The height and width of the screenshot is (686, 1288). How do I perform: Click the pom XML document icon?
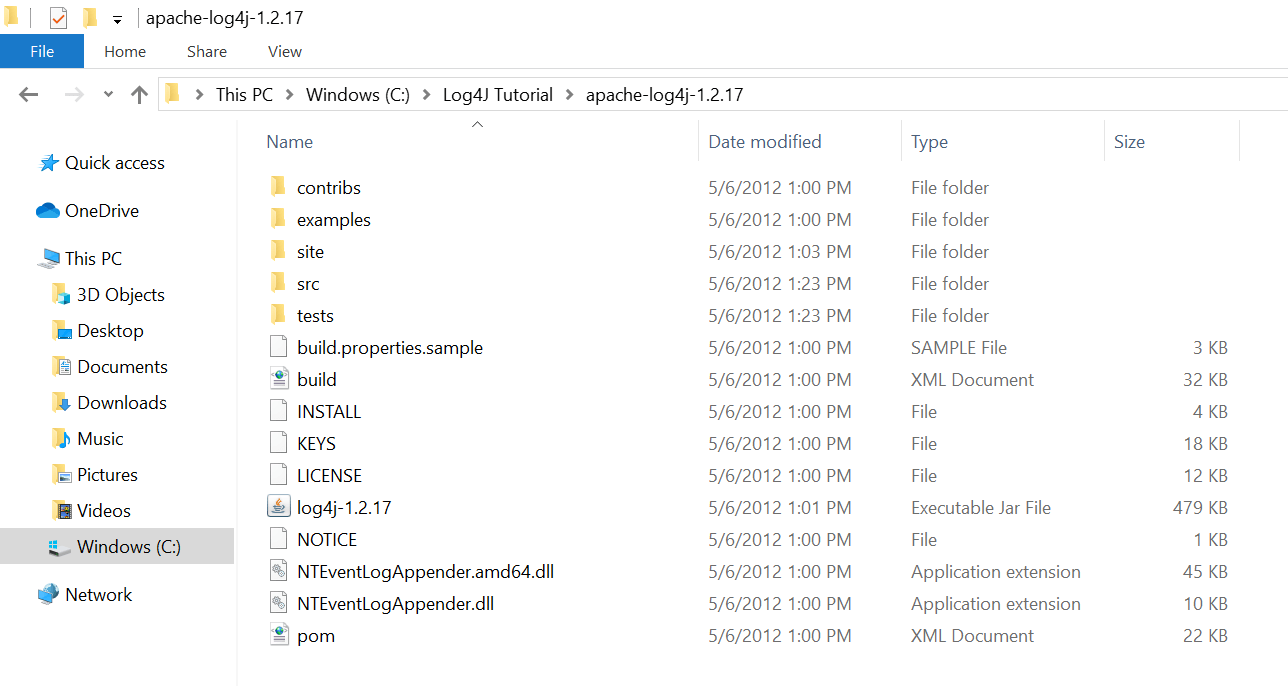pos(278,636)
